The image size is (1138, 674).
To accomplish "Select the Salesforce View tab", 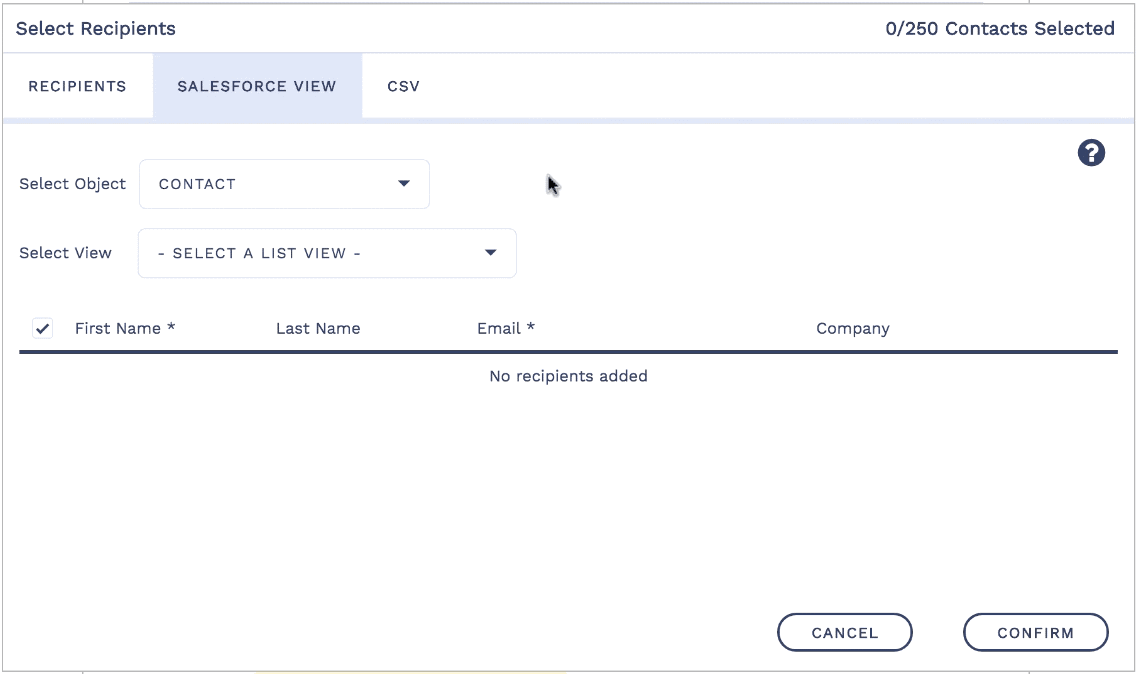I will coord(257,86).
